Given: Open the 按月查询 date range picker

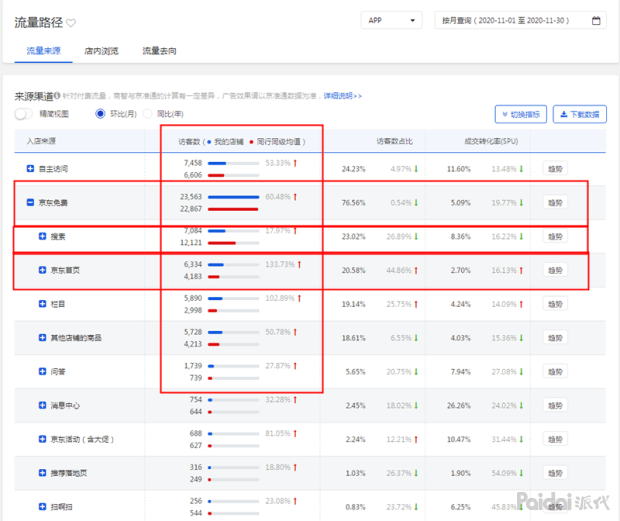Looking at the screenshot, I should tap(520, 20).
